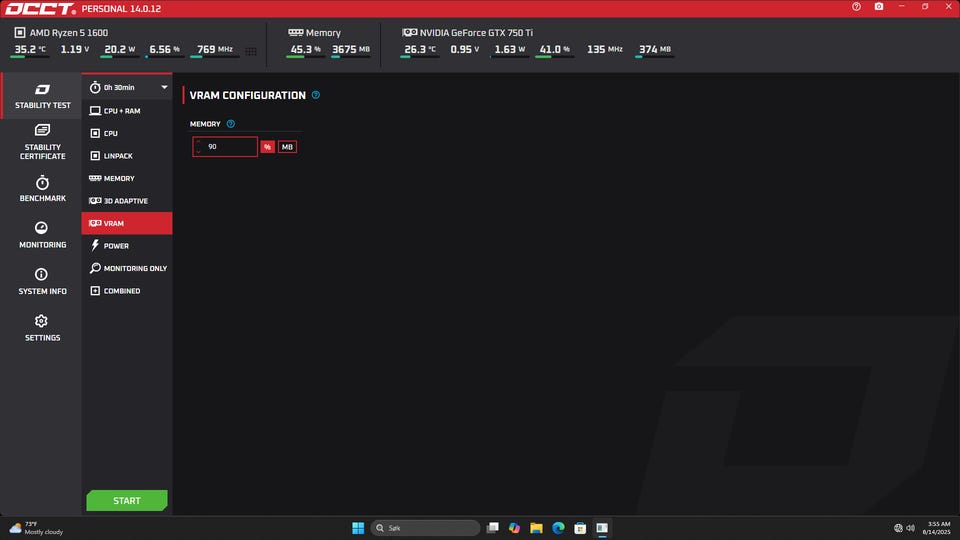The width and height of the screenshot is (960, 540).
Task: Click the GPU usage 41.0 % reading
Action: [x=555, y=50]
